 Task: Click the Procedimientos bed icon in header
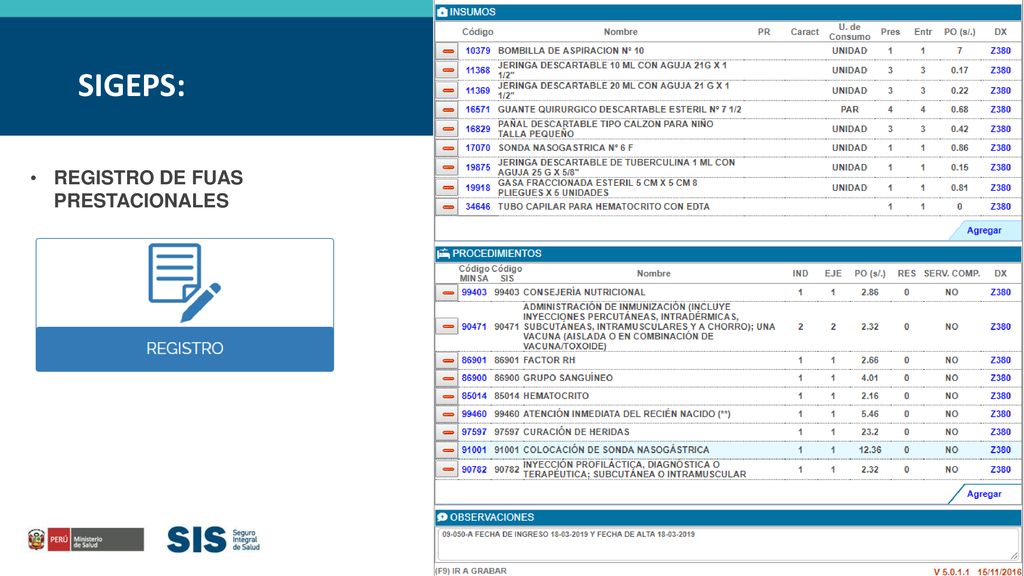[443, 253]
